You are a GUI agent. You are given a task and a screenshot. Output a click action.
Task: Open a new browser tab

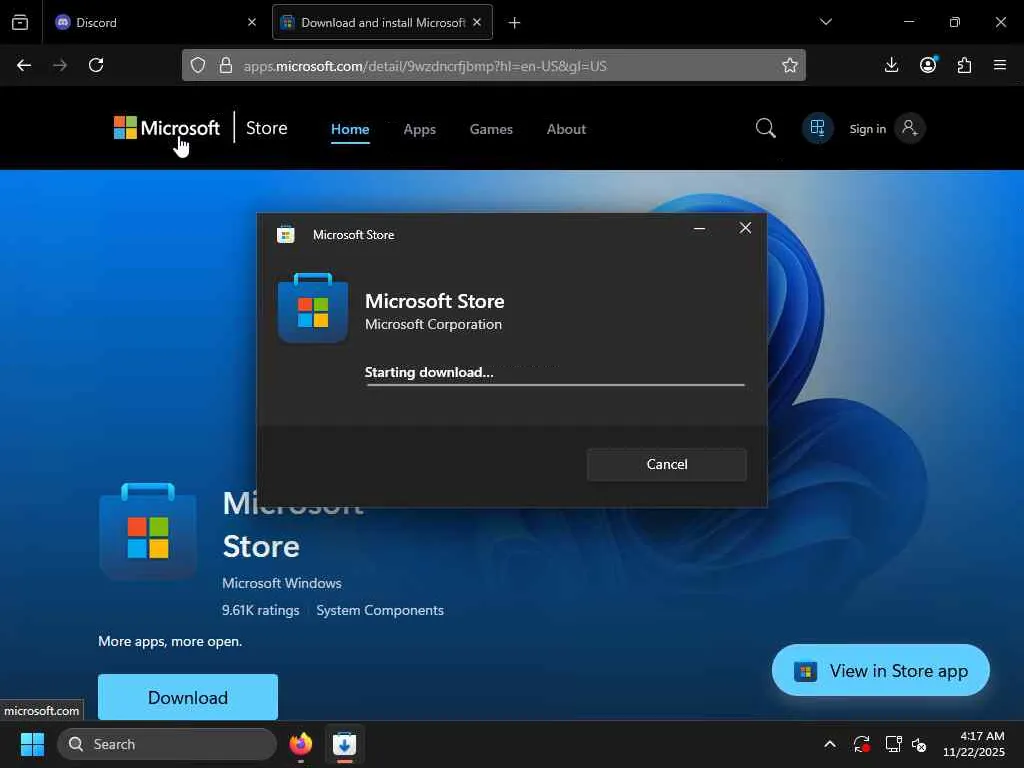(x=515, y=23)
